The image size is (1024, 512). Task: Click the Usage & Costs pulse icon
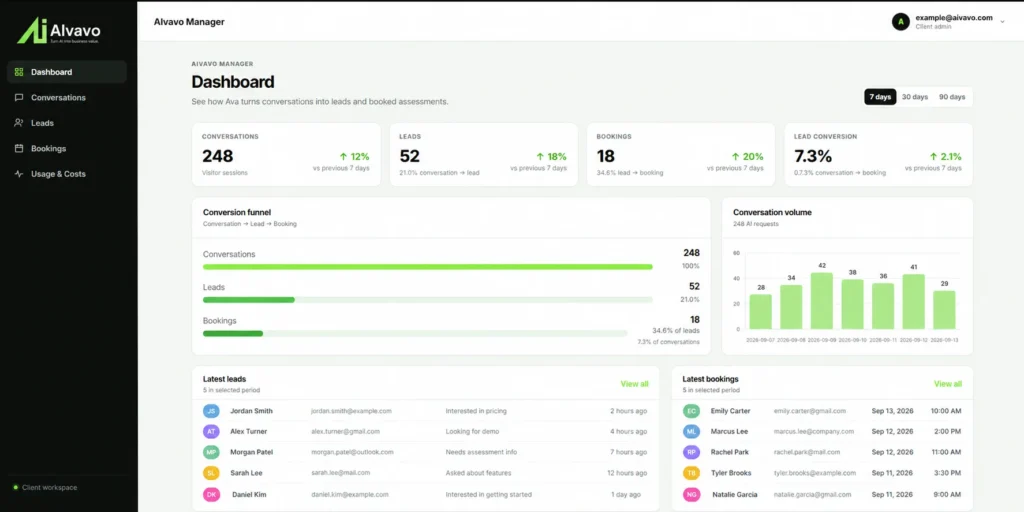(19, 174)
